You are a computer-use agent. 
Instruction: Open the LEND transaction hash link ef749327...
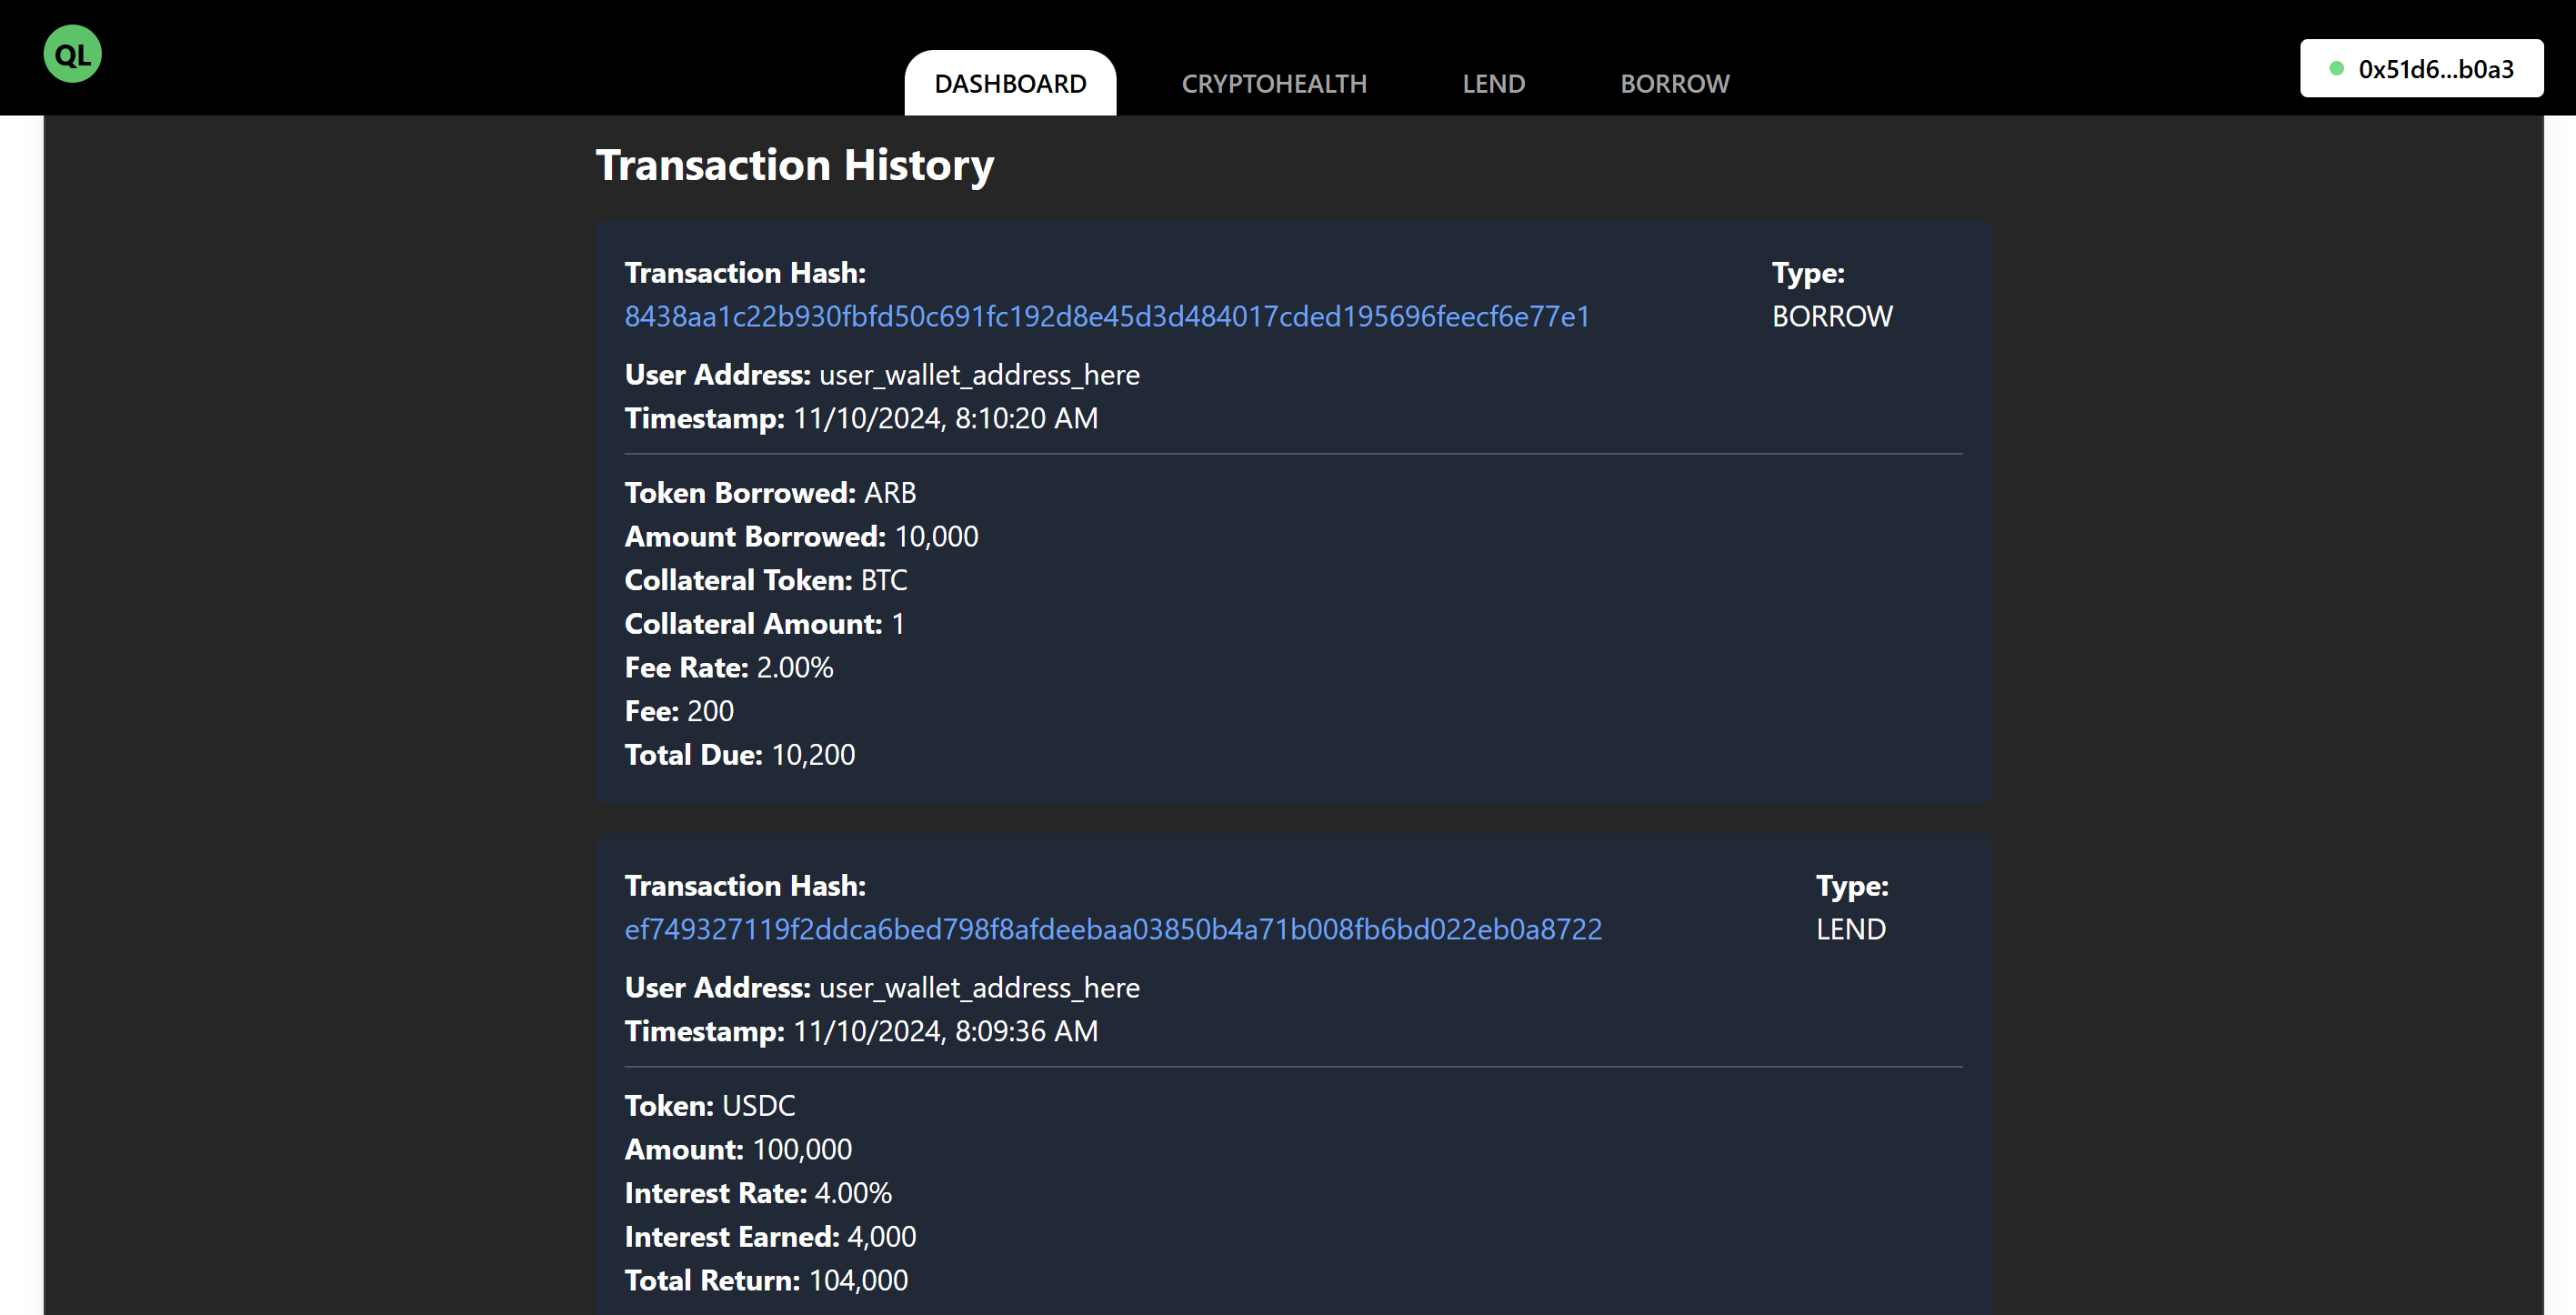tap(1112, 930)
